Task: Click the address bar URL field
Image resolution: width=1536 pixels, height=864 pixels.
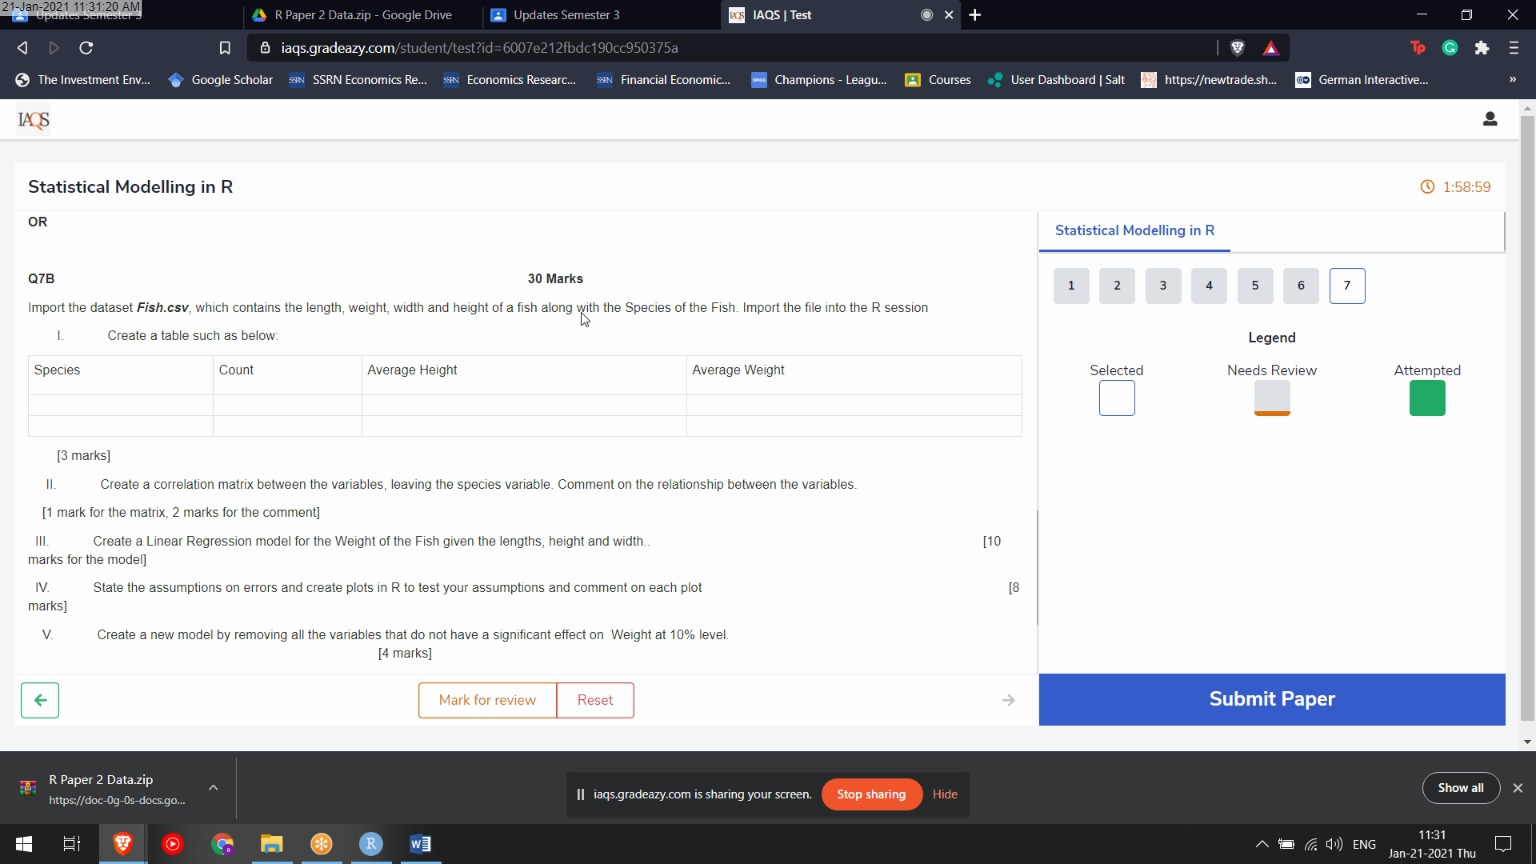Action: 700,48
